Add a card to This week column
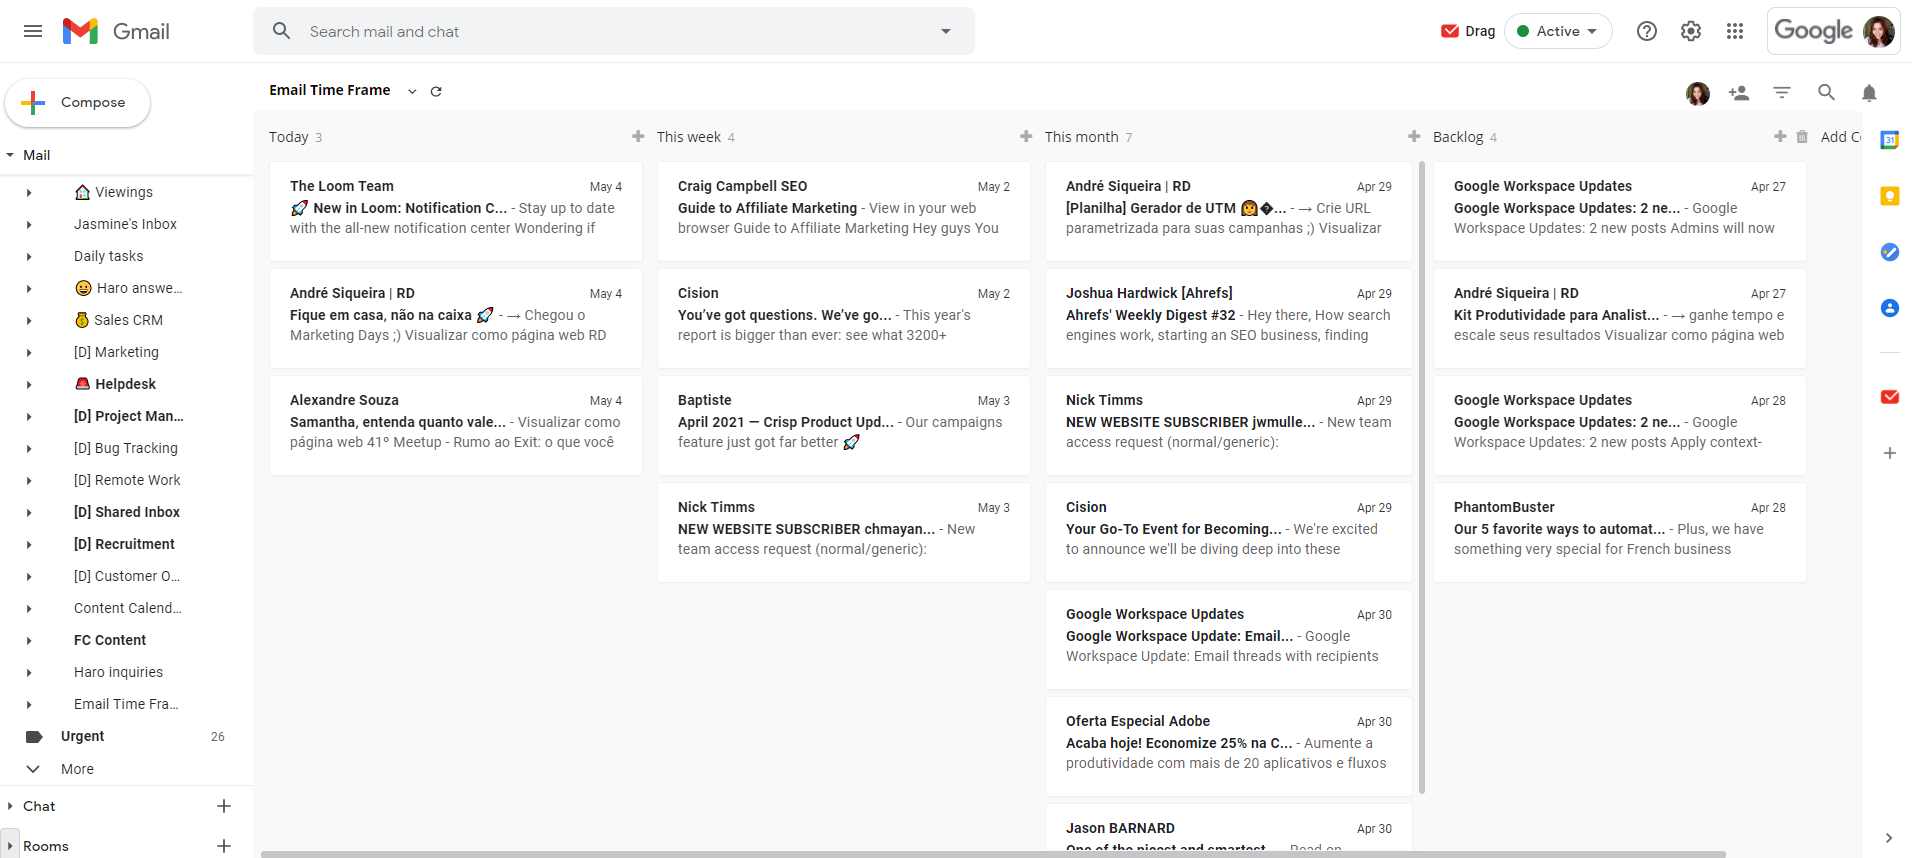 [1026, 136]
